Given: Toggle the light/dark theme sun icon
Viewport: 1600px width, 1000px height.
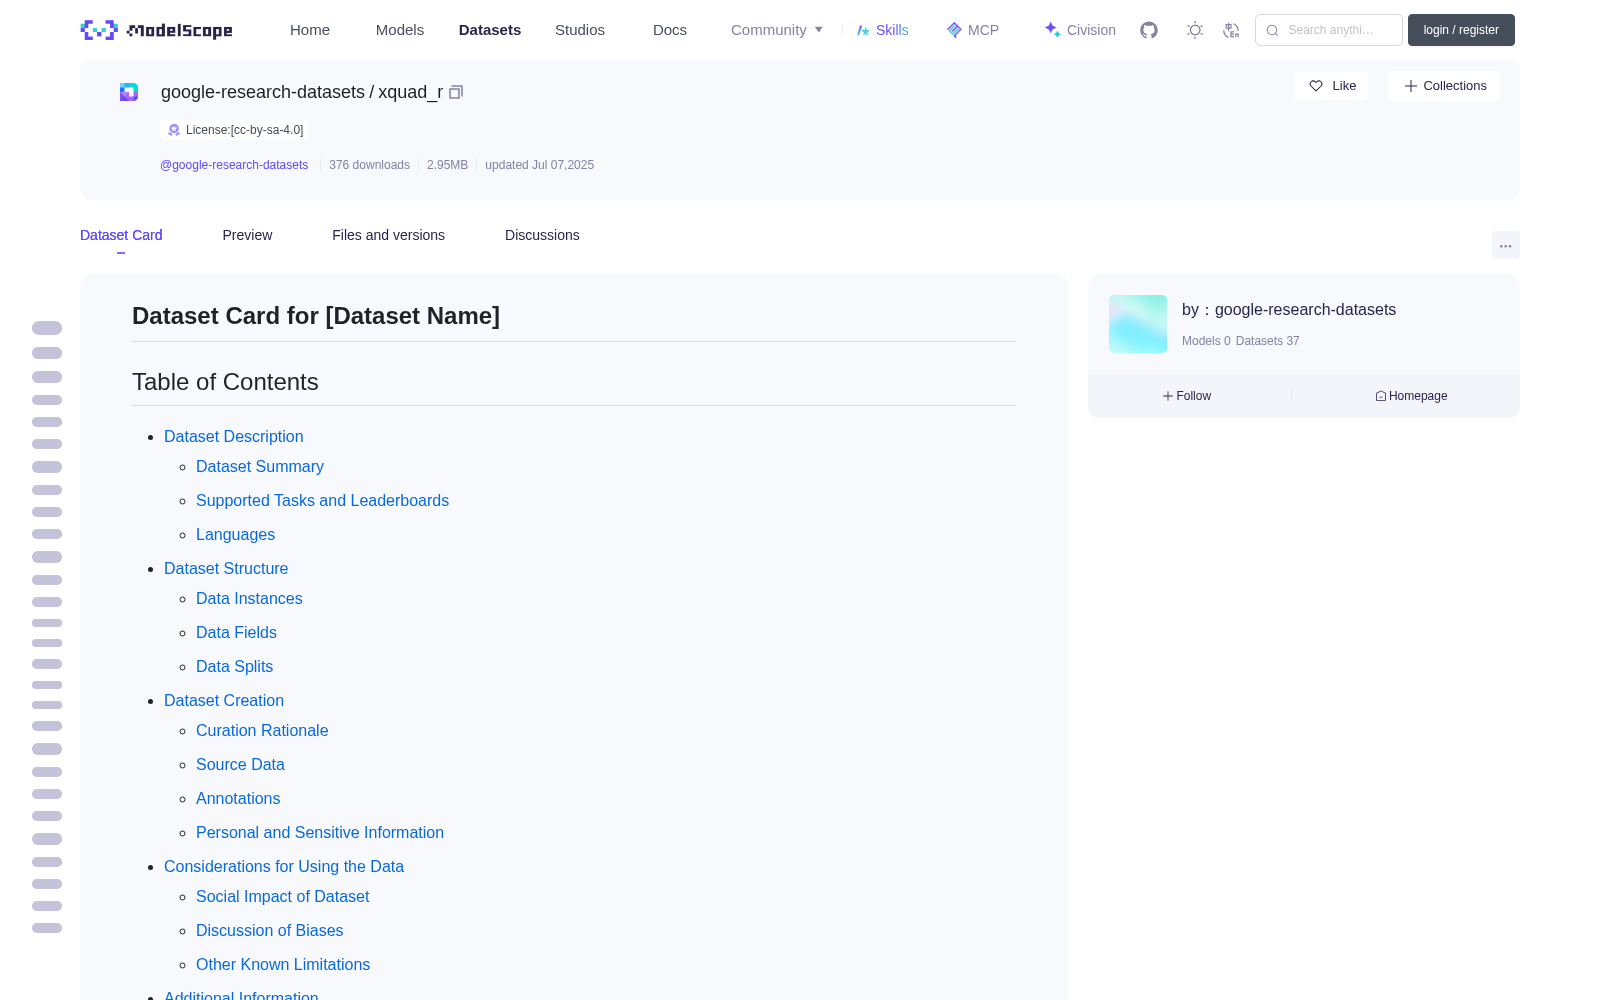Looking at the screenshot, I should [1195, 30].
